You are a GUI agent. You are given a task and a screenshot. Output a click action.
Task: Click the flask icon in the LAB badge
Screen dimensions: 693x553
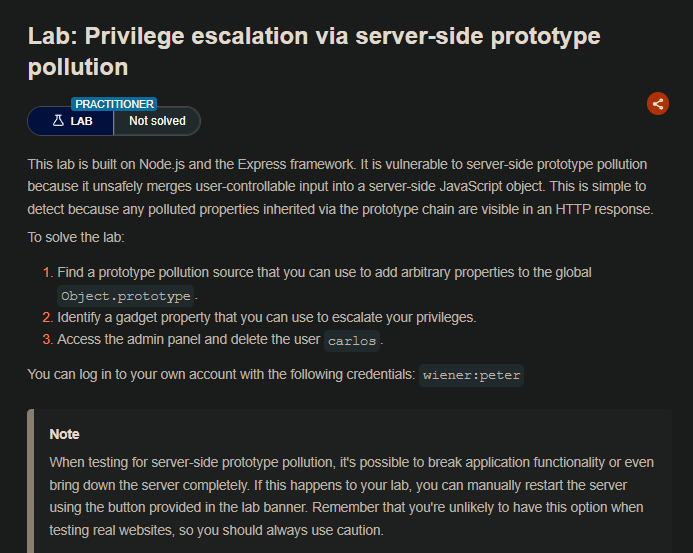(x=58, y=121)
